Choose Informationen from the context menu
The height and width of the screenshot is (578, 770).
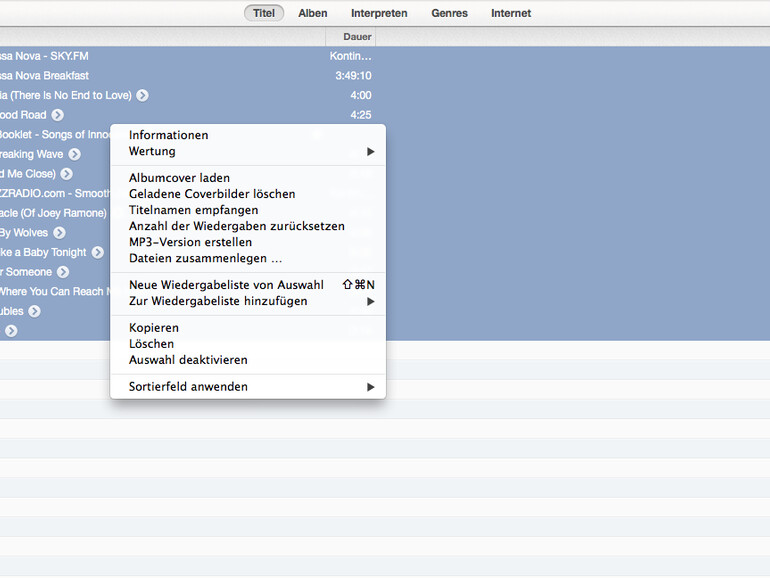click(248, 135)
